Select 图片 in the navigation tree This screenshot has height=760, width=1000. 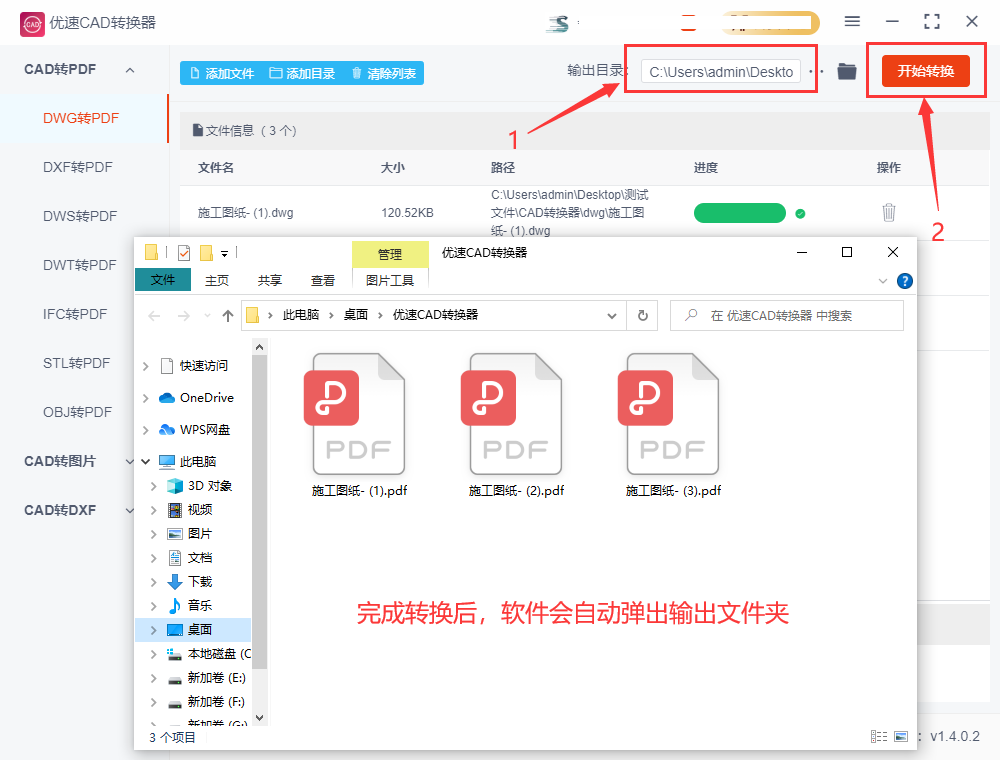189,534
